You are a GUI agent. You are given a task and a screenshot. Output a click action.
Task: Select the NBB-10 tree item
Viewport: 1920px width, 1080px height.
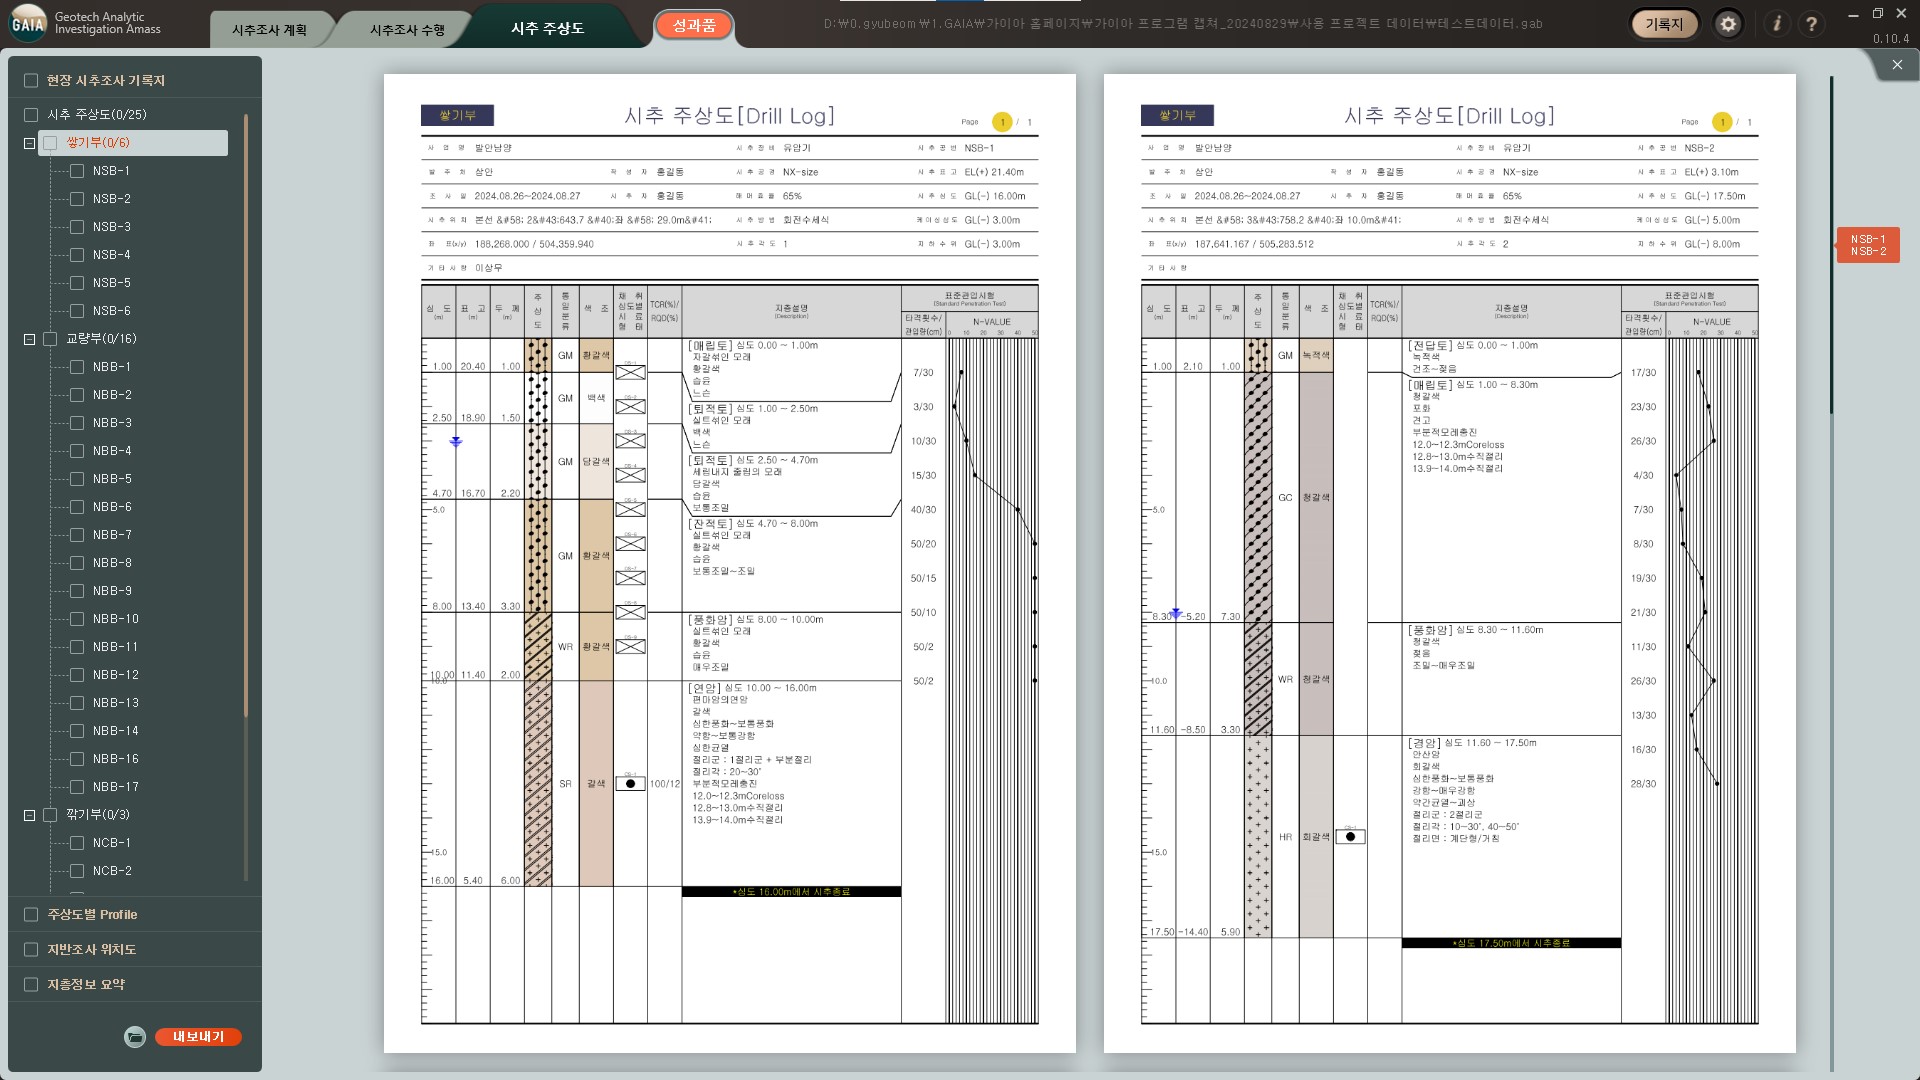coord(116,619)
